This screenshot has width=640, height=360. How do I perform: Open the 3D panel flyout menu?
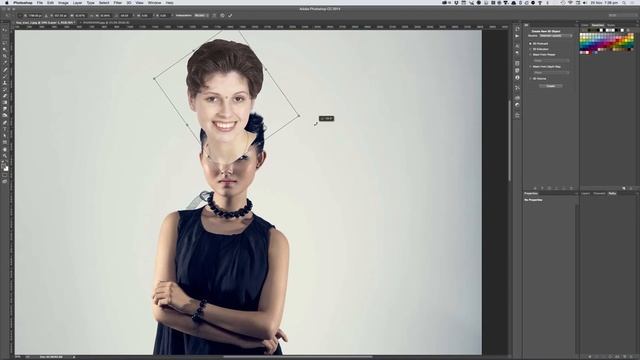pos(576,25)
